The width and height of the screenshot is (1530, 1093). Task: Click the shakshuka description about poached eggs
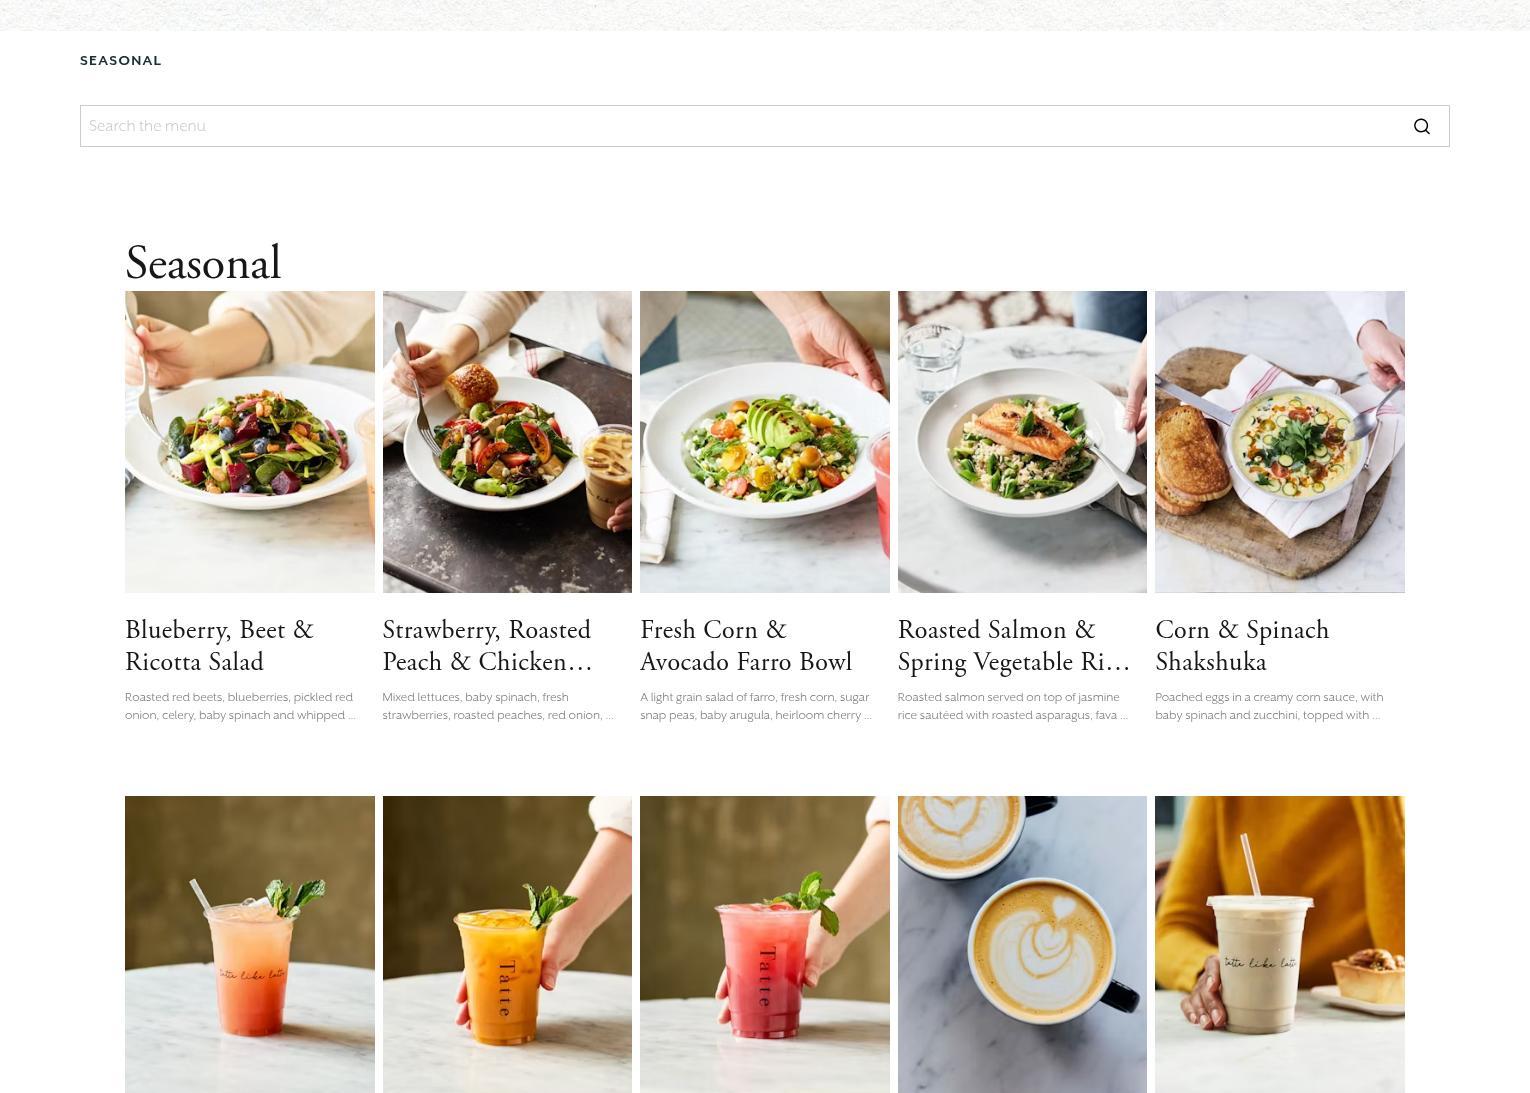tap(1269, 706)
